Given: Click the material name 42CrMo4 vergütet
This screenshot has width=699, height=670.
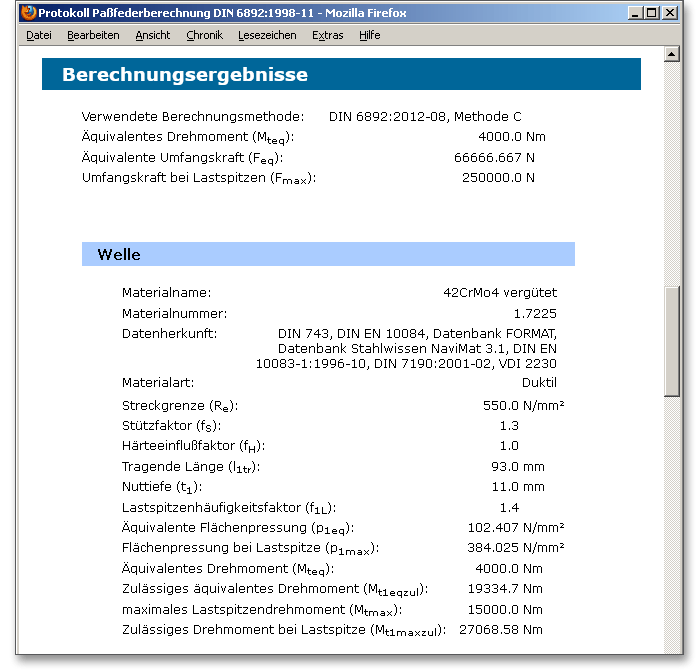Looking at the screenshot, I should point(499,293).
